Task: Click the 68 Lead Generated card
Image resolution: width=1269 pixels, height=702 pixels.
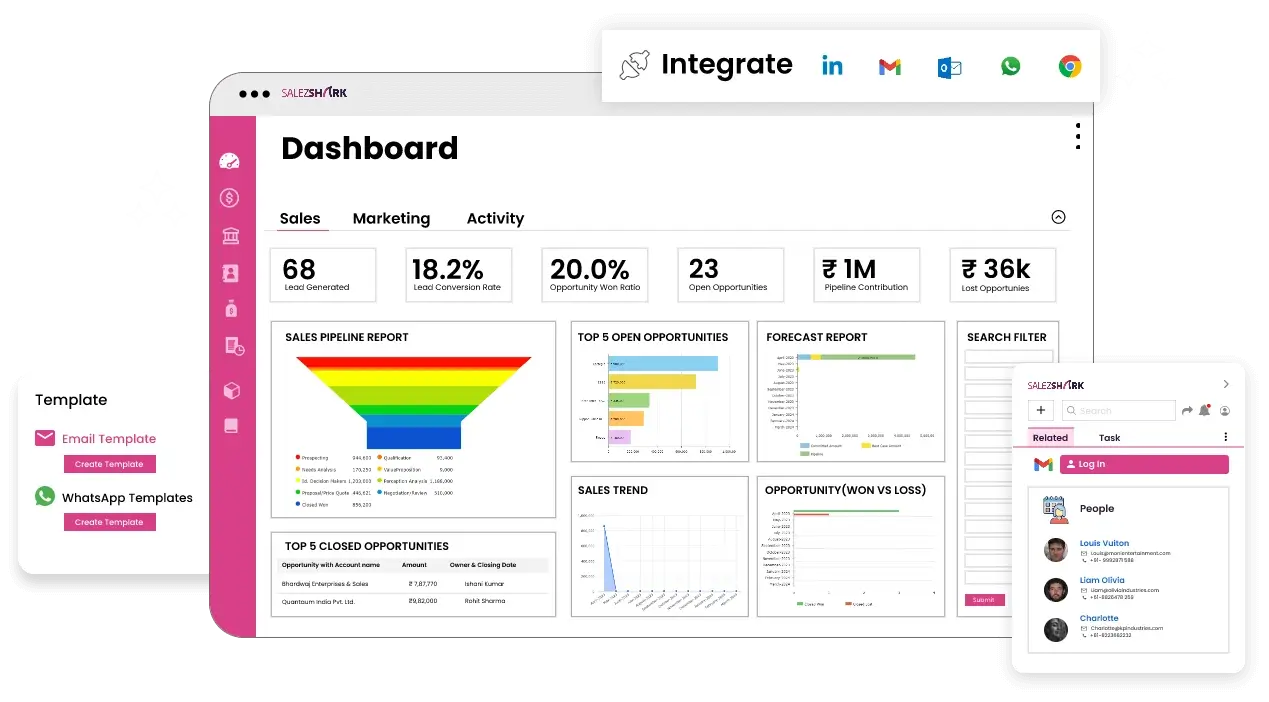Action: click(323, 275)
